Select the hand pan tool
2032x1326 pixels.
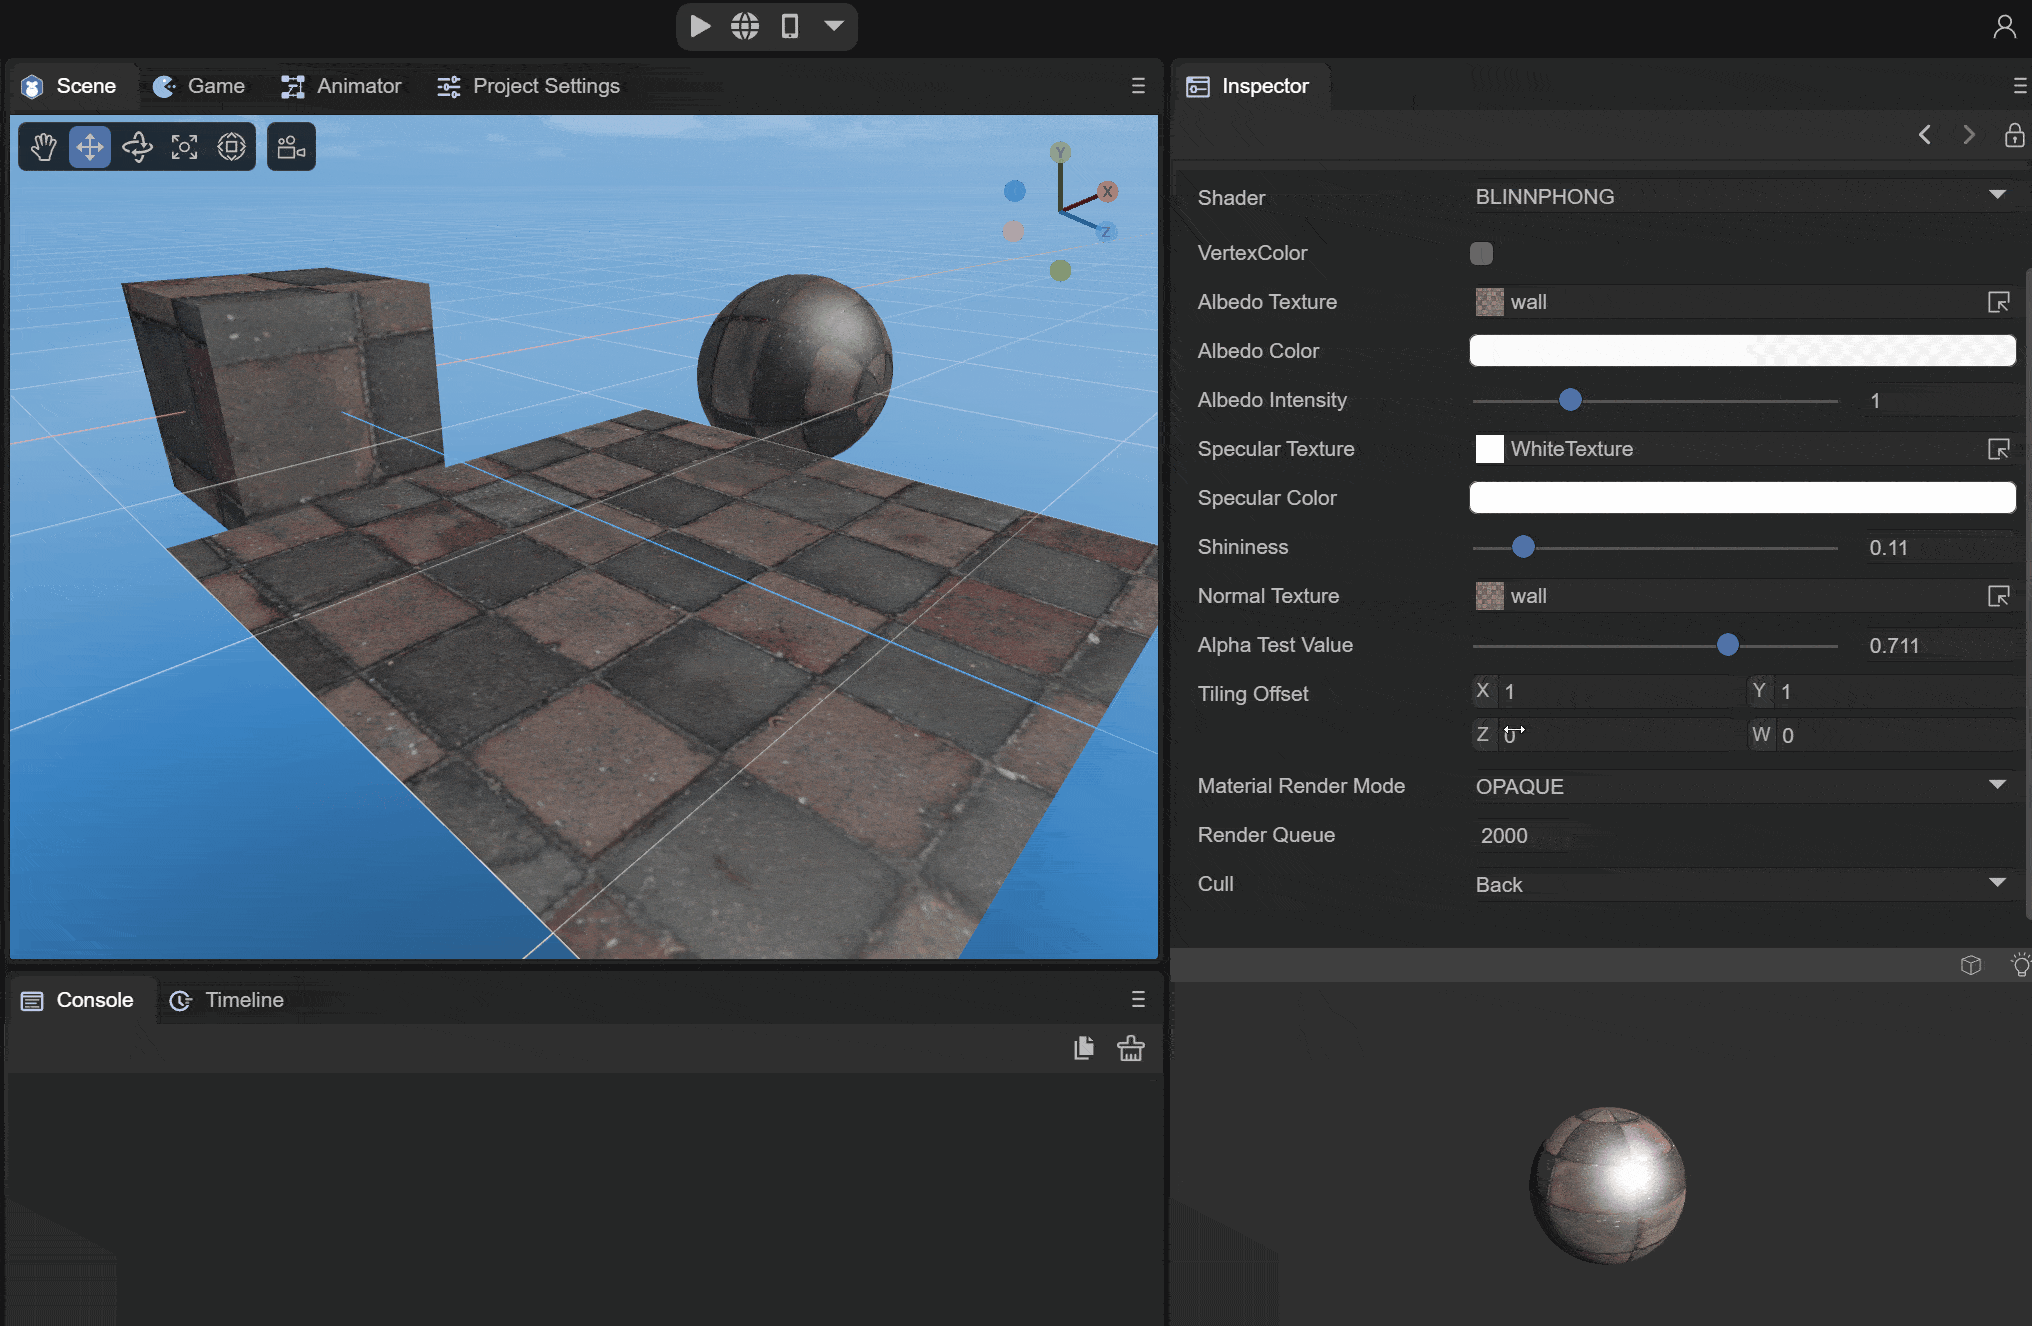pyautogui.click(x=43, y=147)
